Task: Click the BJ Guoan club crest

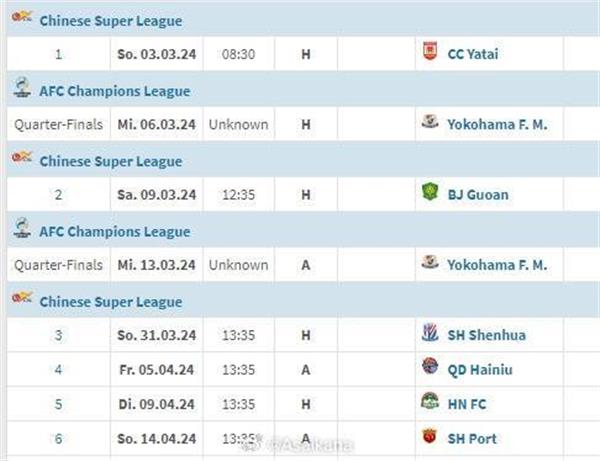Action: (x=430, y=194)
